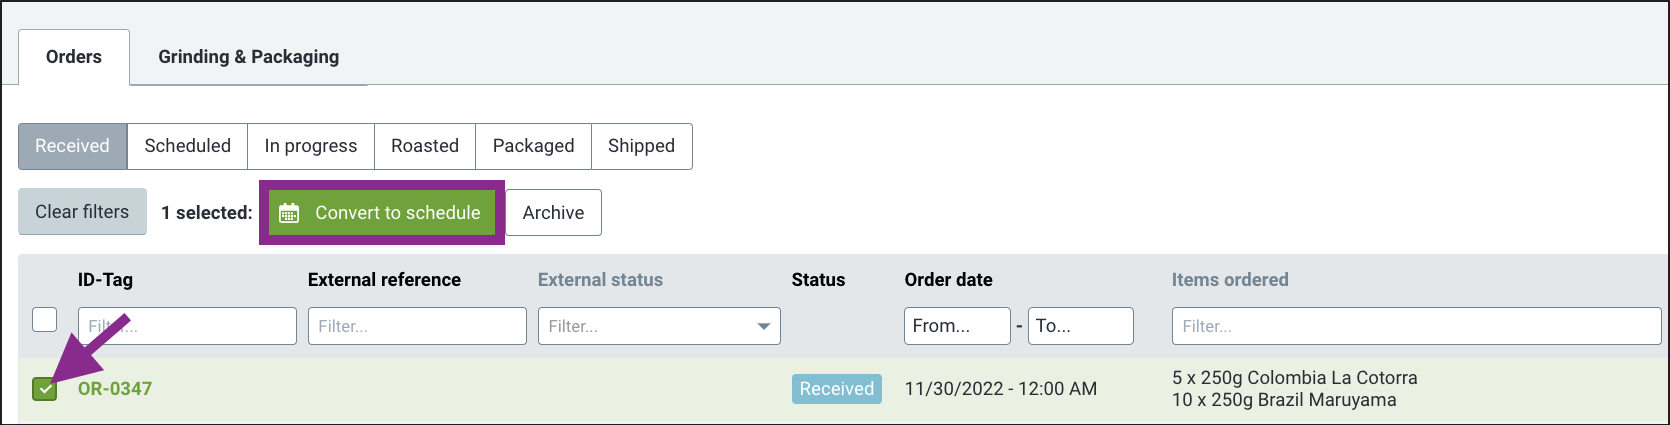Click the Items ordered filter field
Screen dimensions: 1670x425
1416,326
